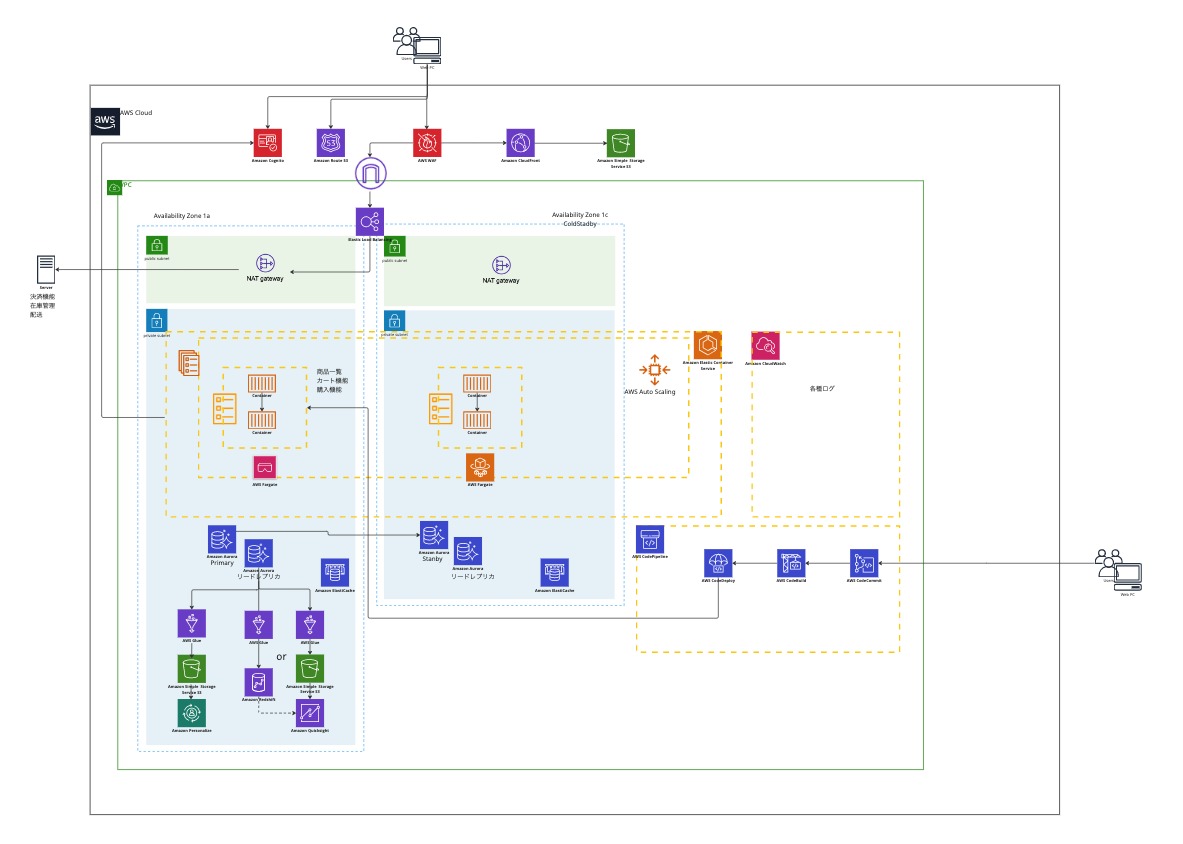Select the AWS logo badge
This screenshot has height=844, width=1183.
coord(105,121)
